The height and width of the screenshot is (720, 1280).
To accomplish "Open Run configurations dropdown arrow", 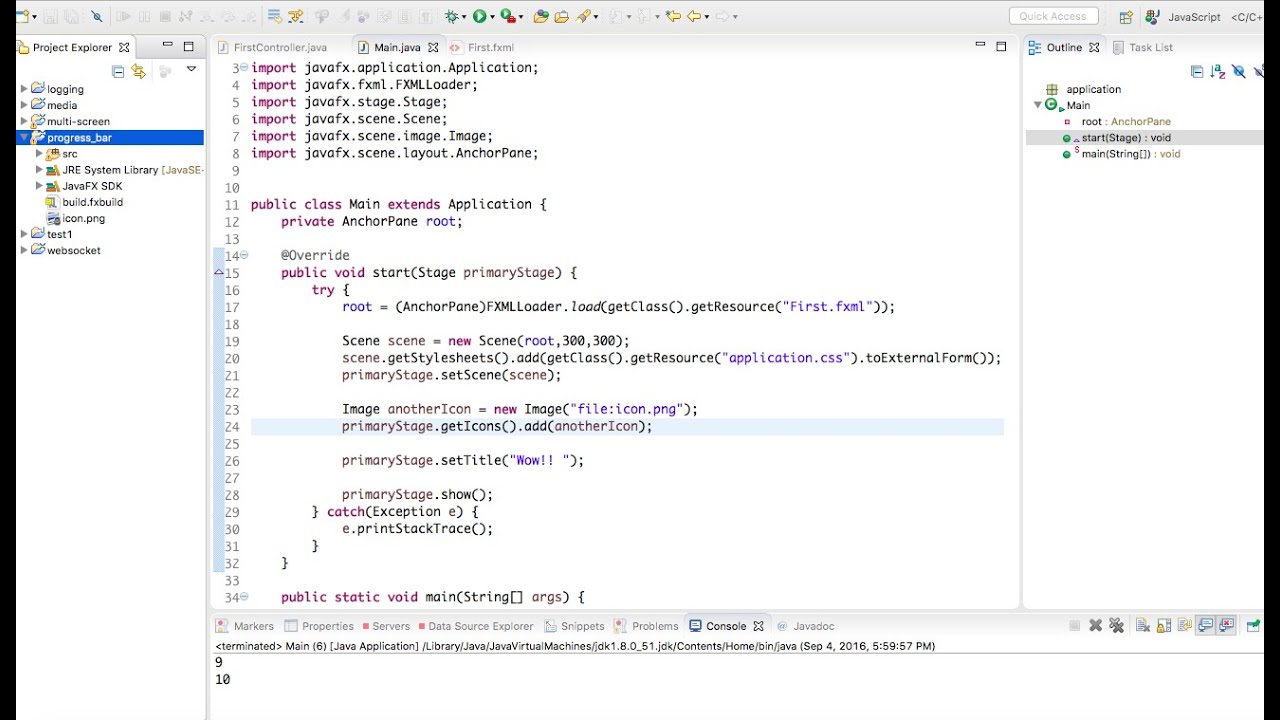I will [492, 17].
